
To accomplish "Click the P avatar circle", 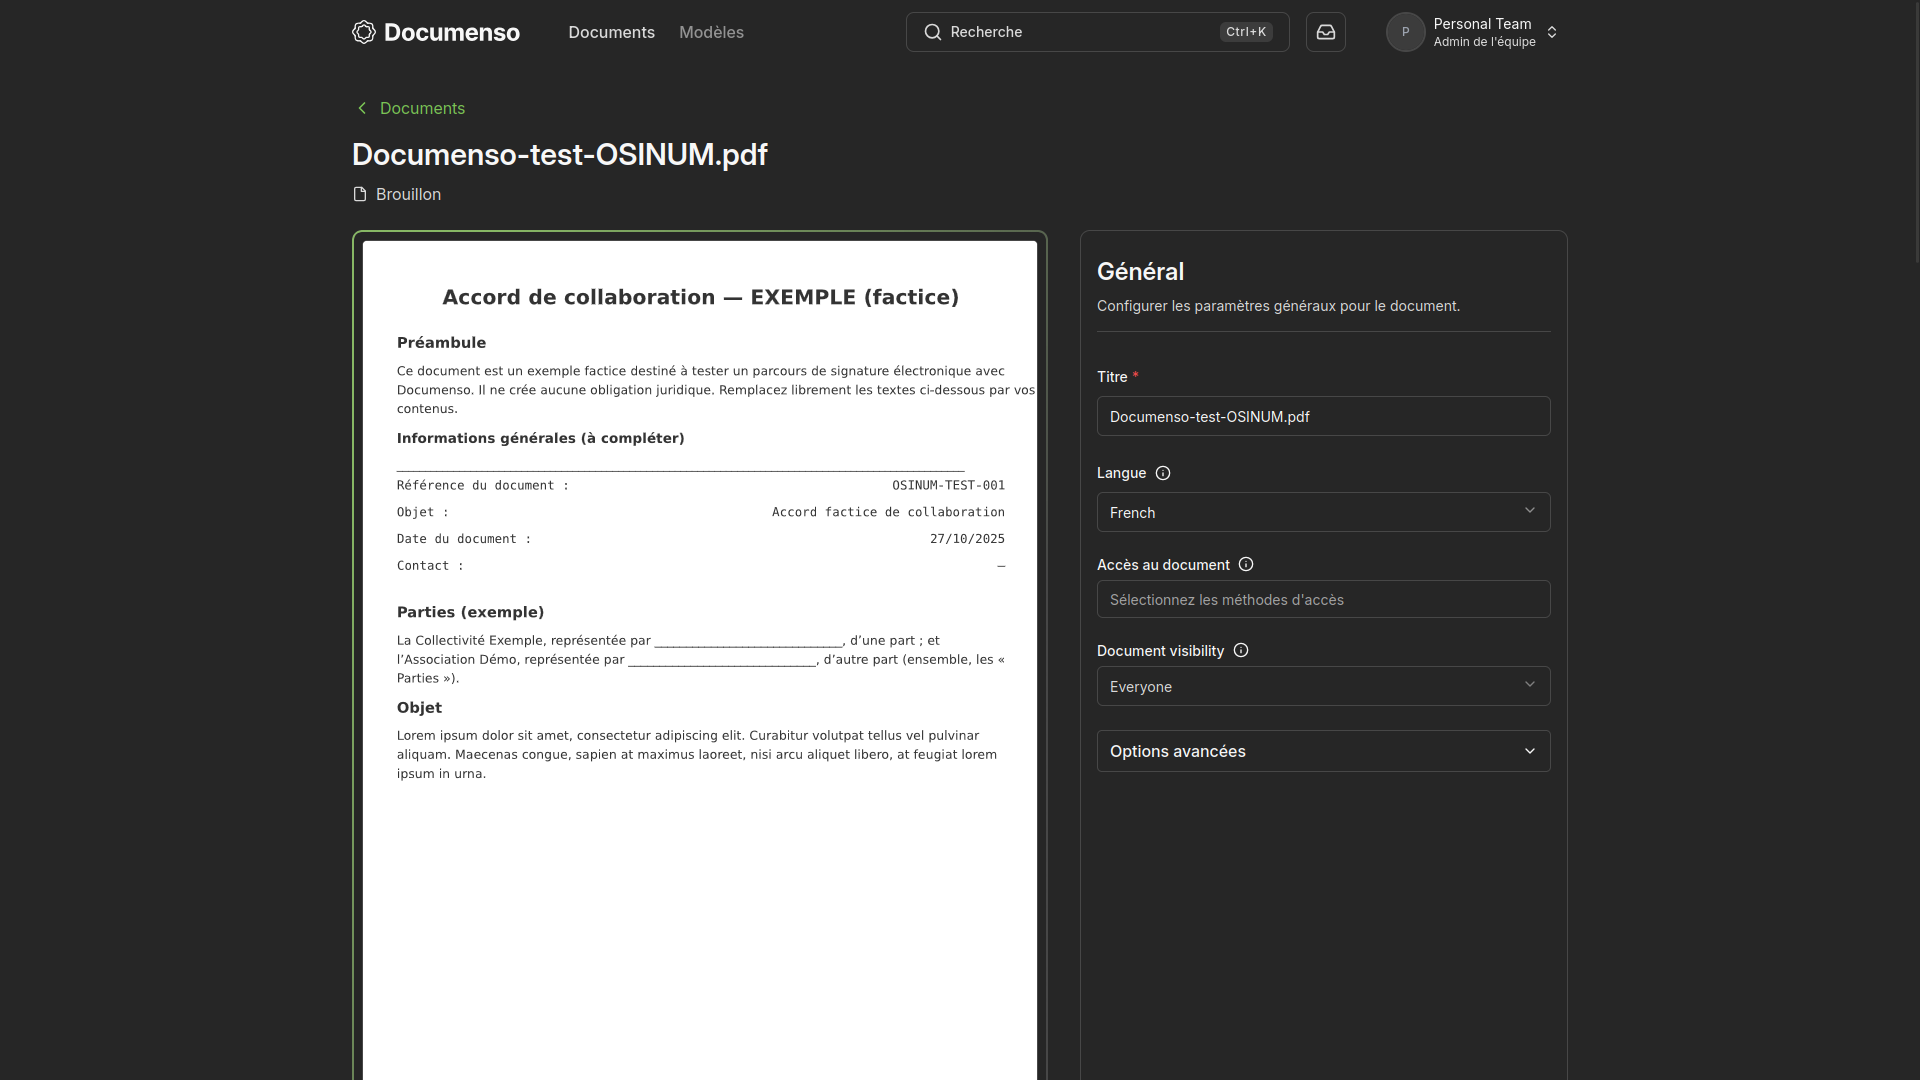I will (x=1404, y=32).
